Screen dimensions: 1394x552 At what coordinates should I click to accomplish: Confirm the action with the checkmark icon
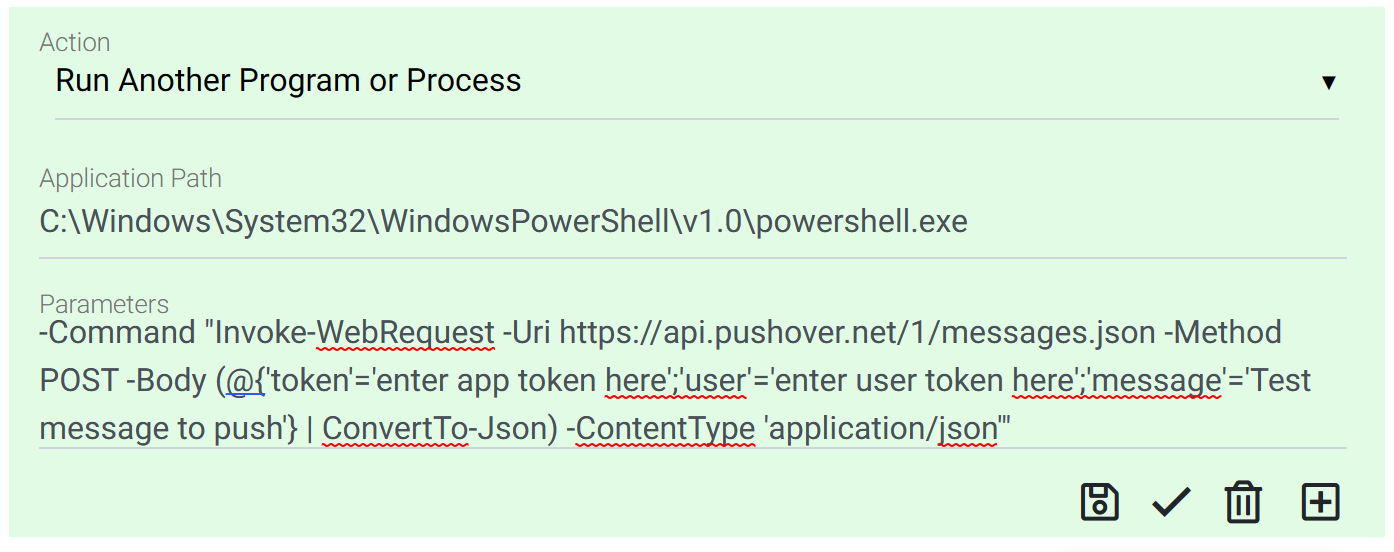click(1170, 502)
